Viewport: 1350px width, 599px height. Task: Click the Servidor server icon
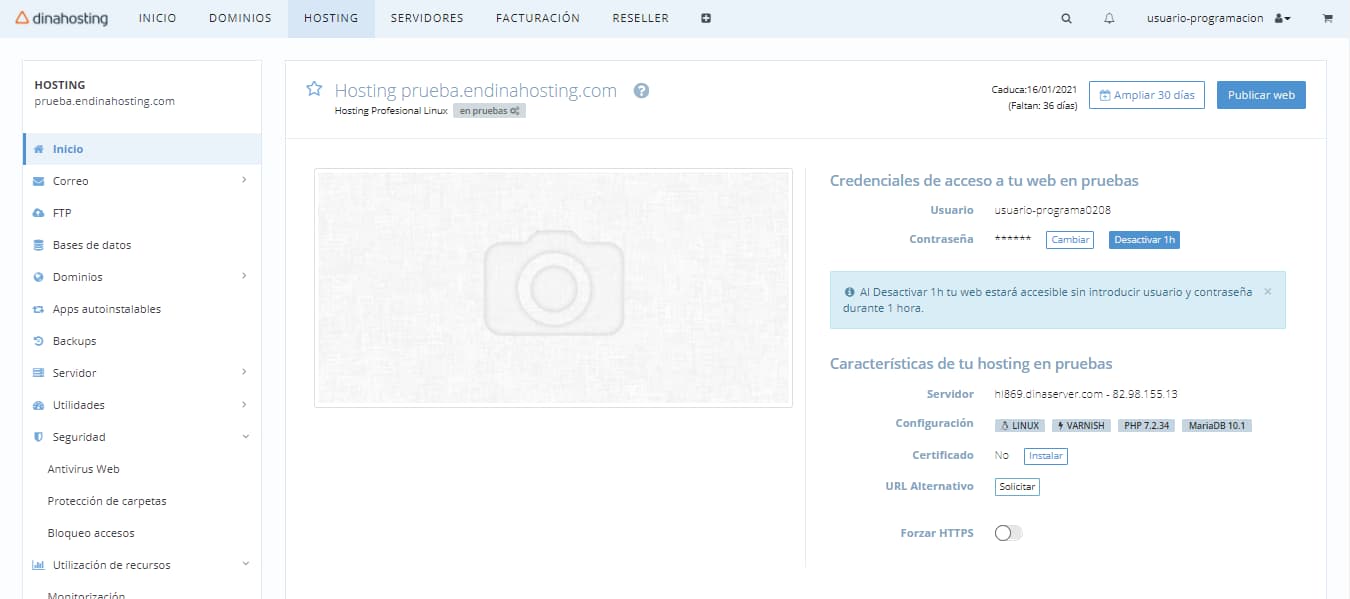38,373
